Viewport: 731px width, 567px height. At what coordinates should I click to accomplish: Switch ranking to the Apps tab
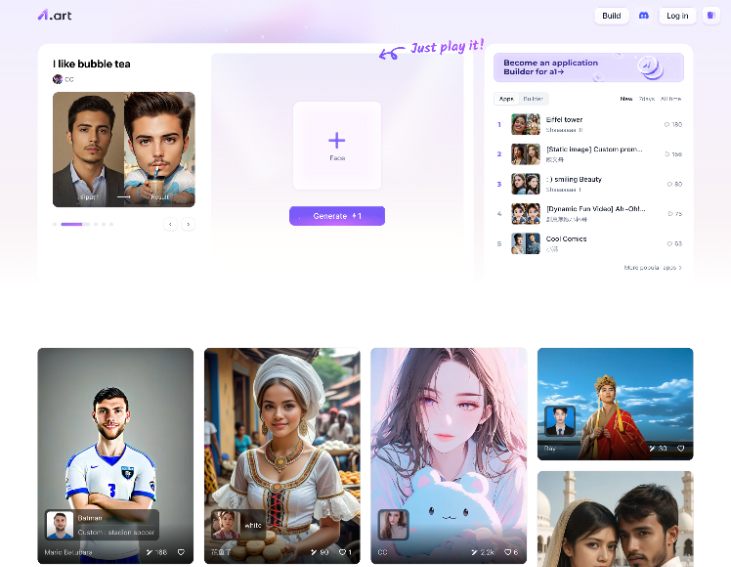507,99
